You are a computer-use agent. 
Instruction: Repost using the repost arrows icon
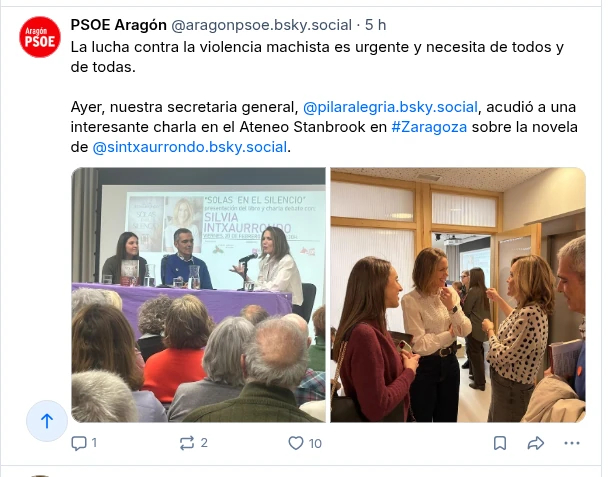(187, 443)
